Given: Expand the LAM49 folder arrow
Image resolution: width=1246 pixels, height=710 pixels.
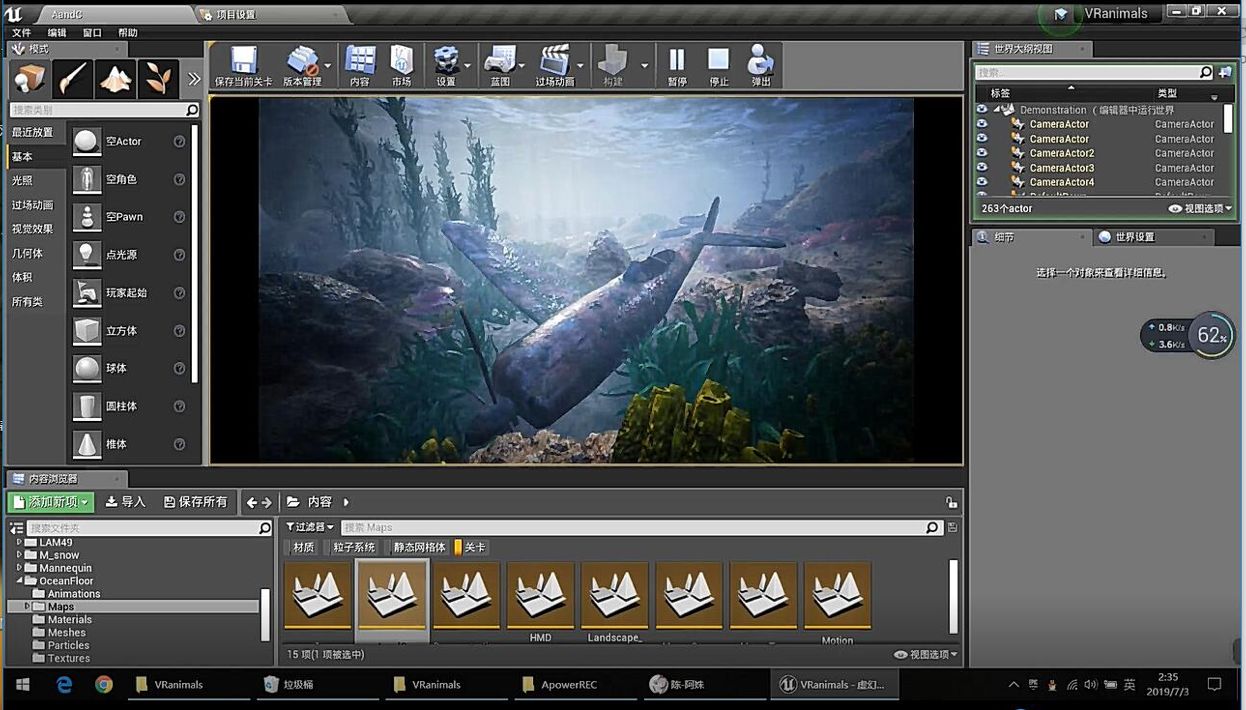Looking at the screenshot, I should point(19,542).
